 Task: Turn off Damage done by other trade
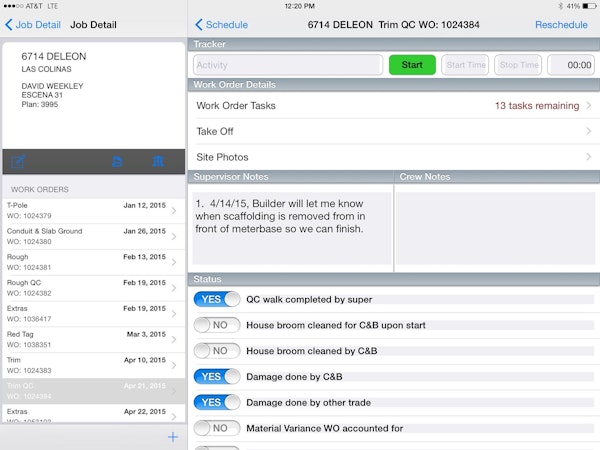[x=217, y=402]
